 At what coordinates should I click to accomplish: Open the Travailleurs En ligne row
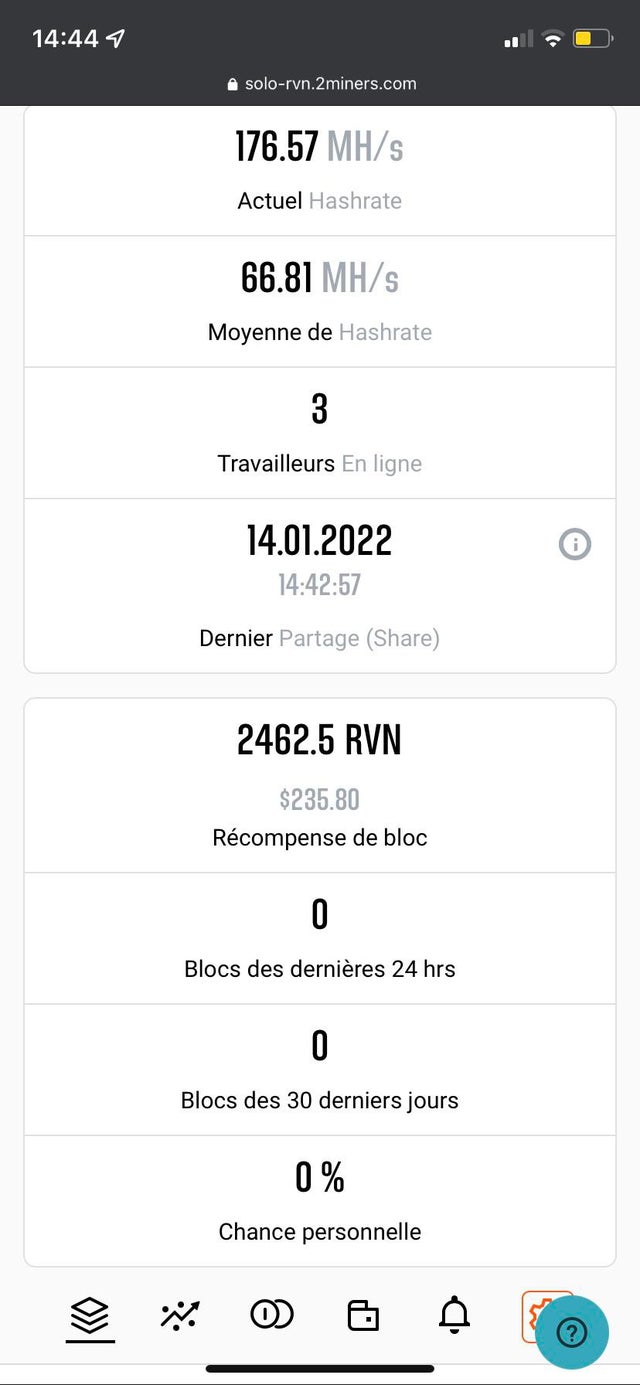320,432
